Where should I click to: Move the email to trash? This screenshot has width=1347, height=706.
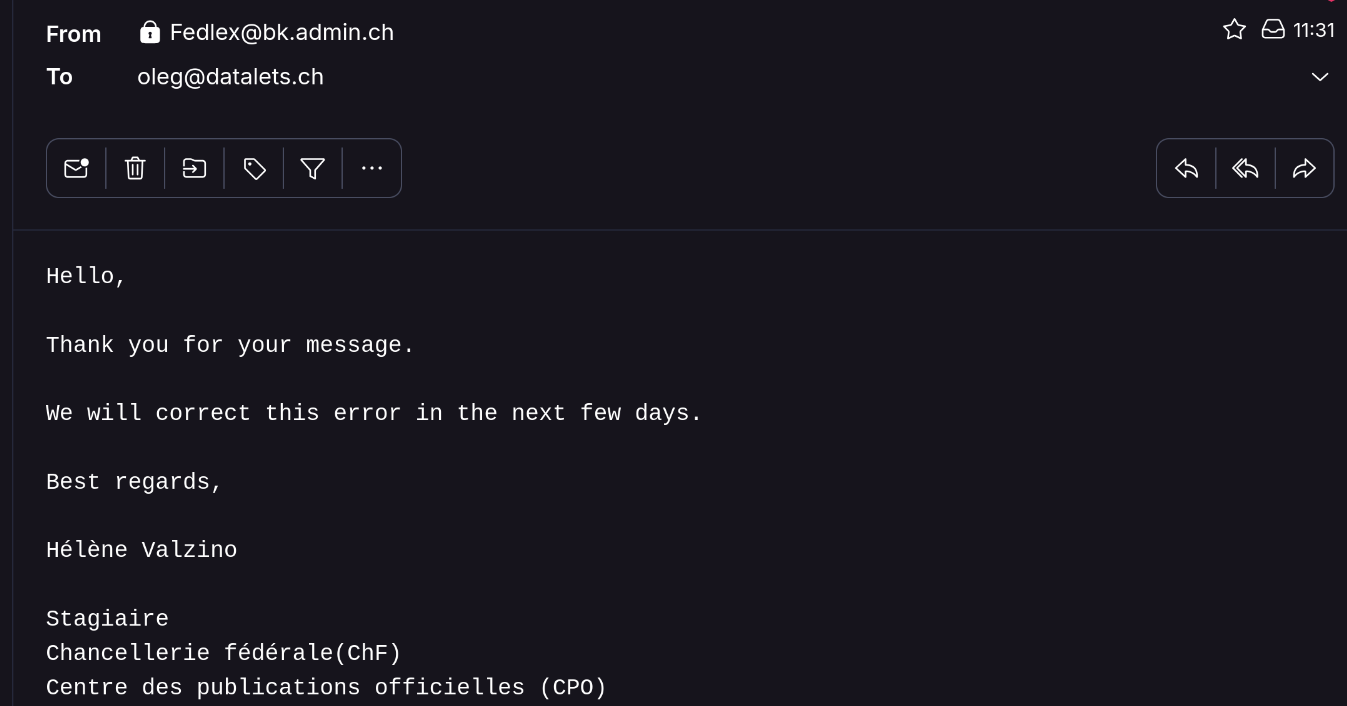135,168
